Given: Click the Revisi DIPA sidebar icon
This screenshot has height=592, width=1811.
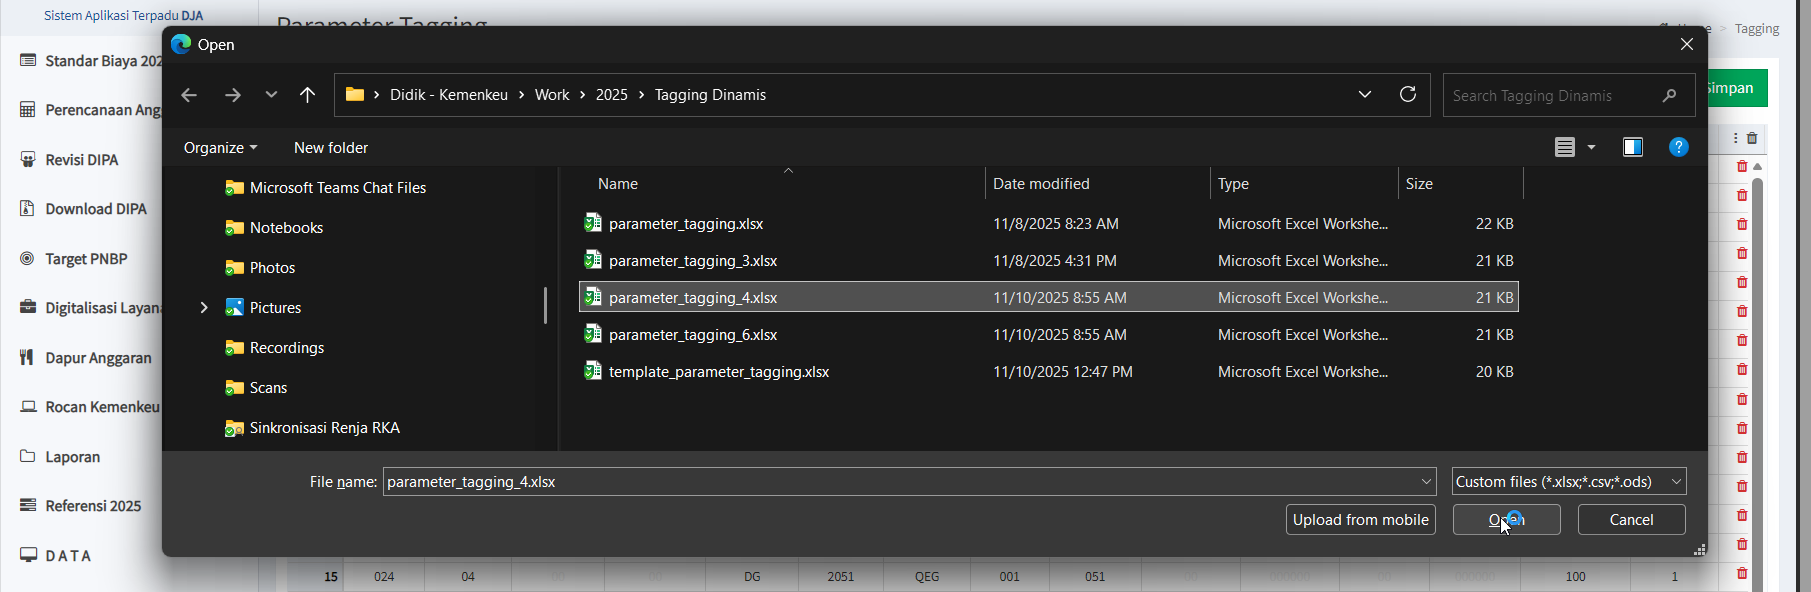Looking at the screenshot, I should pyautogui.click(x=28, y=159).
